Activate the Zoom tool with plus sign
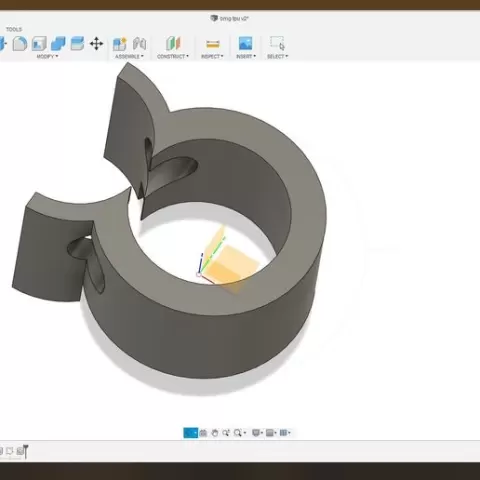This screenshot has height=480, width=480. click(226, 433)
